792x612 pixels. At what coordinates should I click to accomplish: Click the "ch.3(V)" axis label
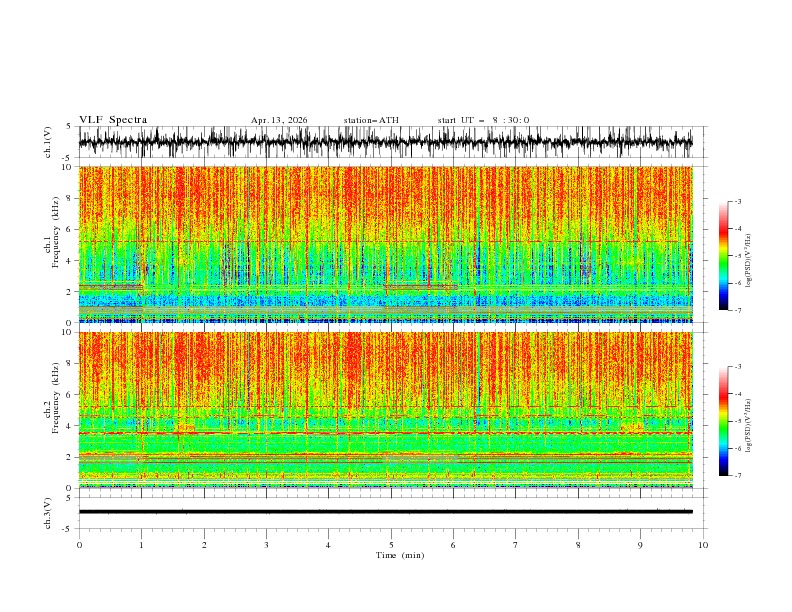(48, 513)
